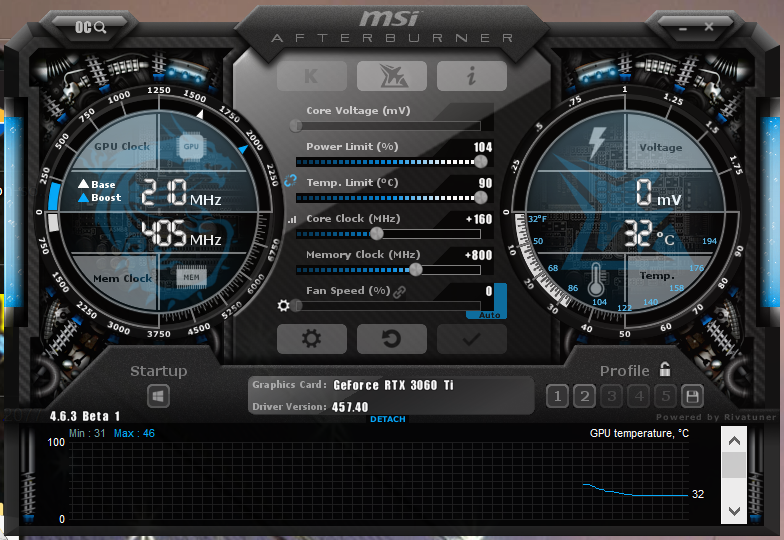Open settings gear button
The image size is (784, 540).
coord(312,338)
